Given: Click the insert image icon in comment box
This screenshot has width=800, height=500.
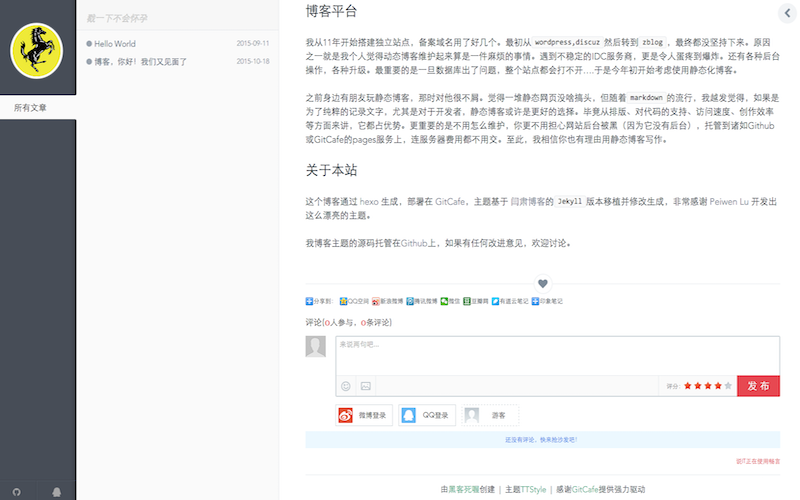Looking at the screenshot, I should tap(366, 386).
